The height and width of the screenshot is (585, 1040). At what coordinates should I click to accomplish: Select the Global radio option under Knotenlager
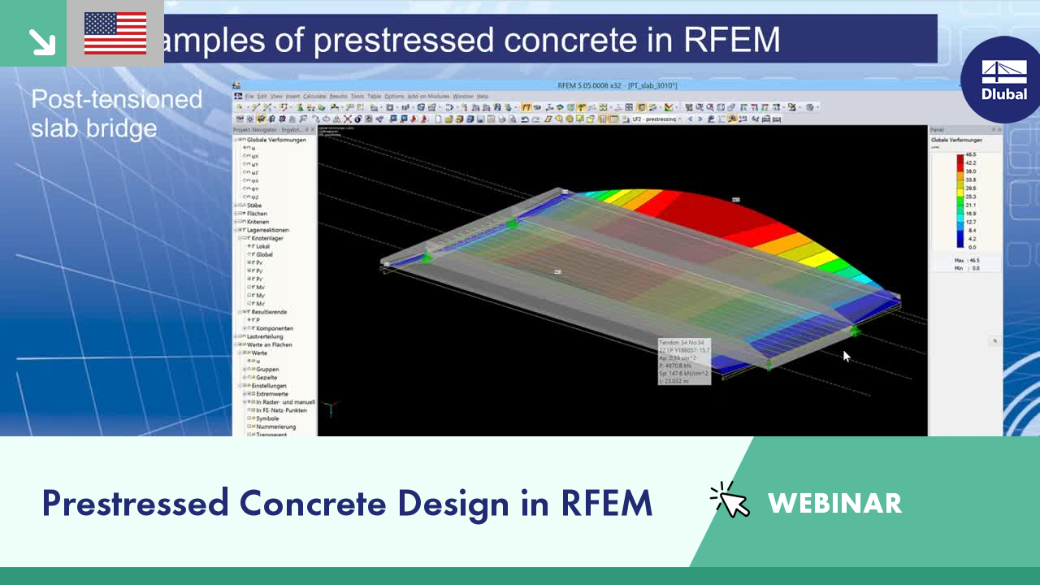pyautogui.click(x=250, y=254)
